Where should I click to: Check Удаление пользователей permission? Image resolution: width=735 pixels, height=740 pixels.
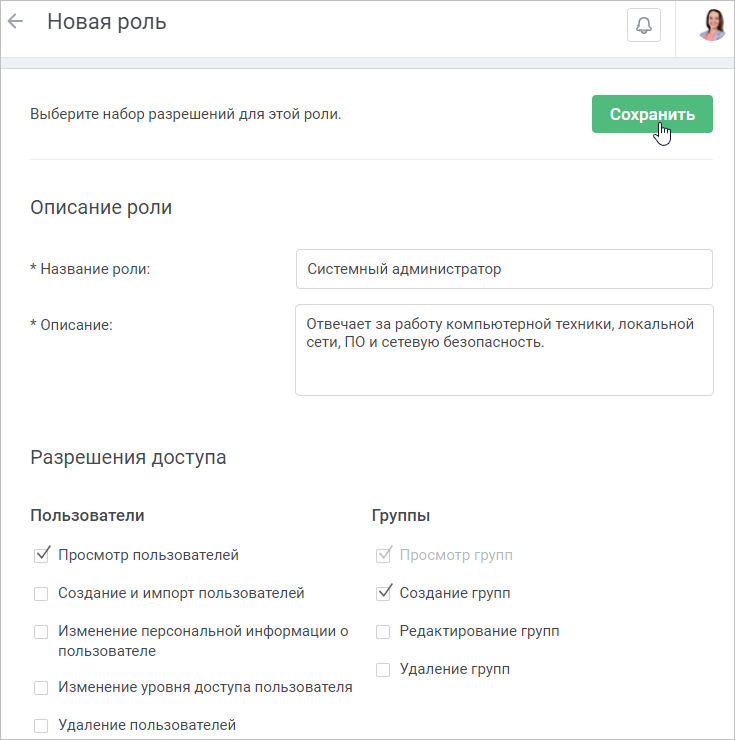pyautogui.click(x=41, y=725)
